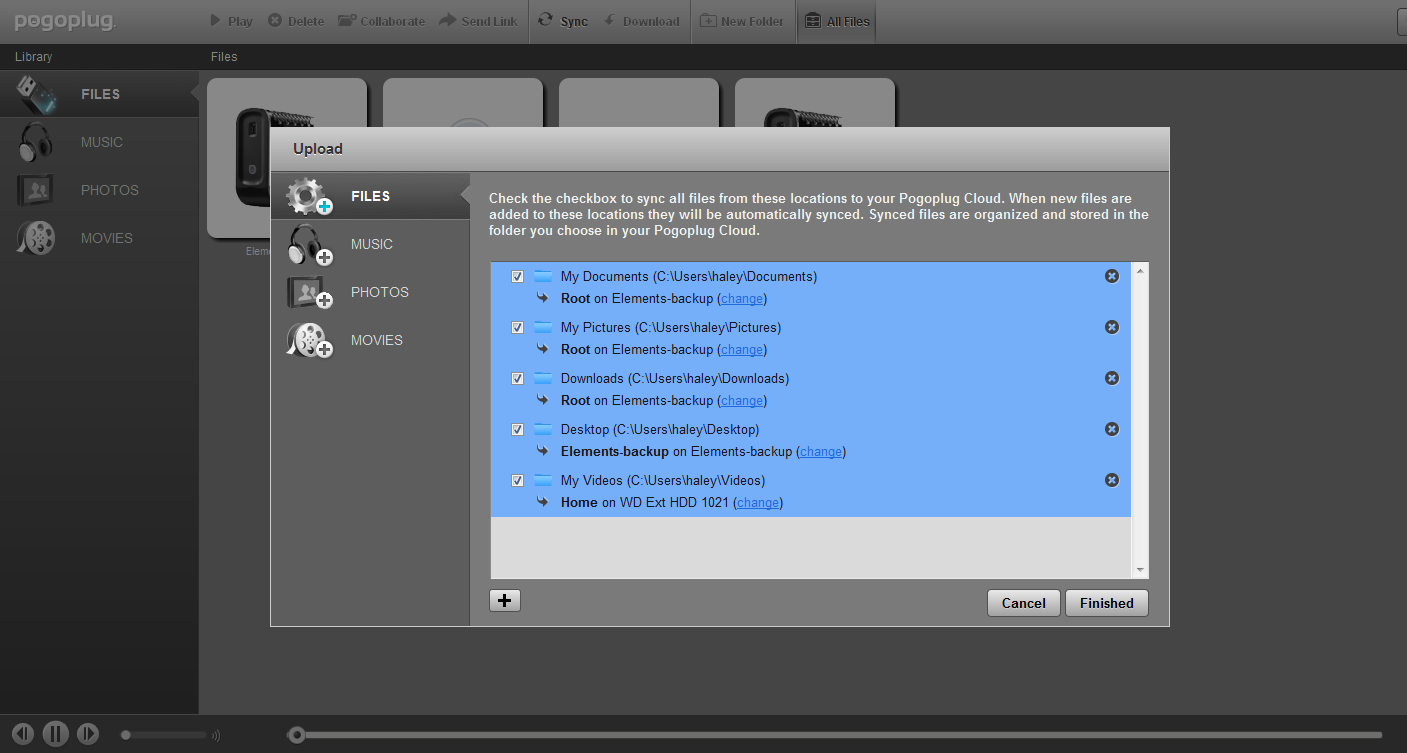Select FILES in the Library sidebar
The image size is (1407, 753).
pos(99,94)
